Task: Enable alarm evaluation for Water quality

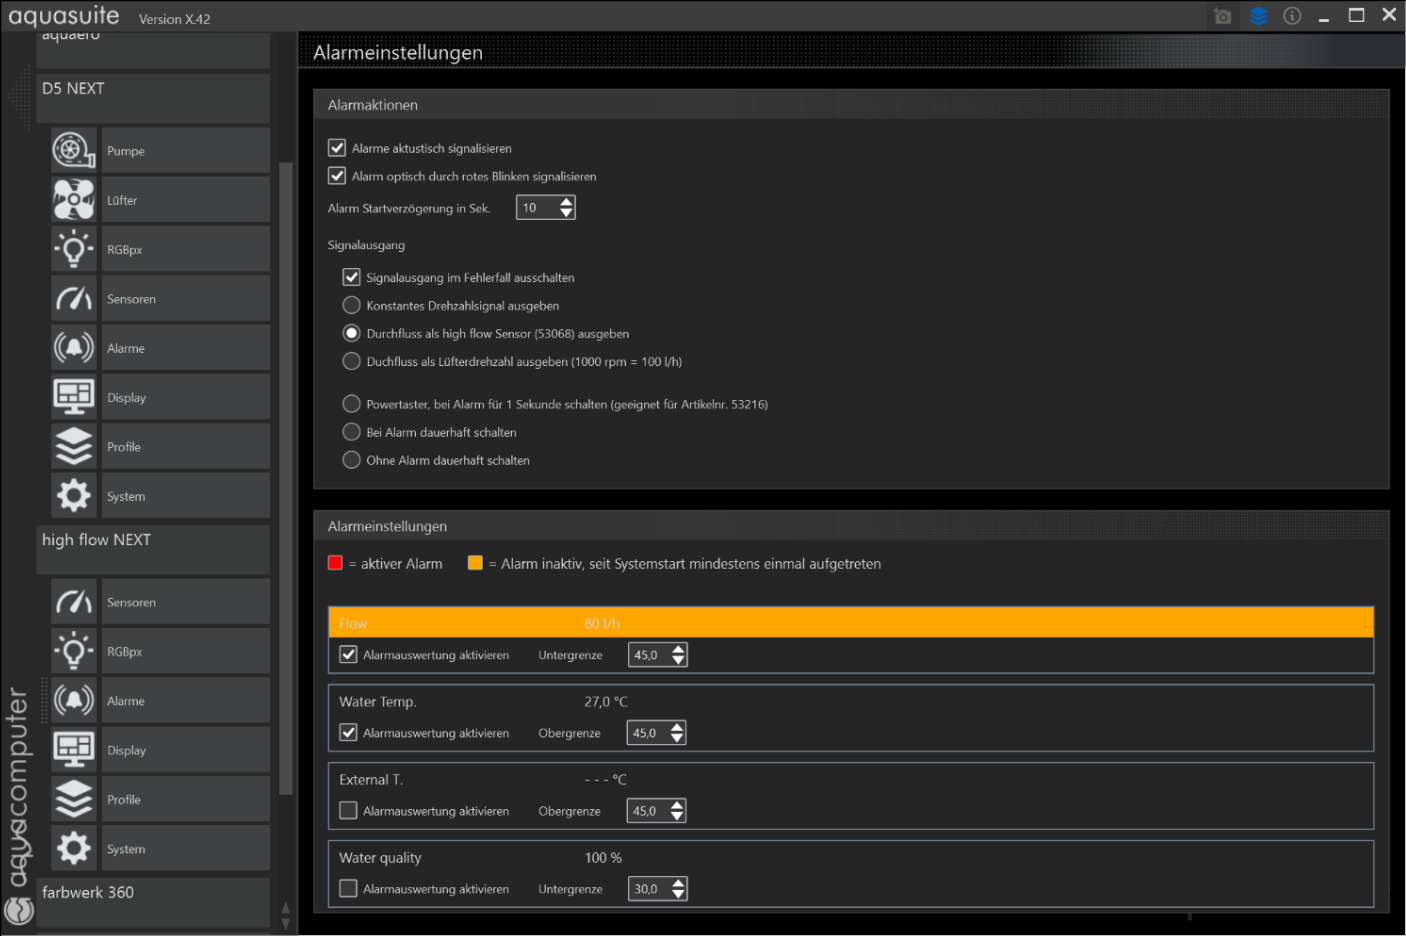Action: point(348,888)
